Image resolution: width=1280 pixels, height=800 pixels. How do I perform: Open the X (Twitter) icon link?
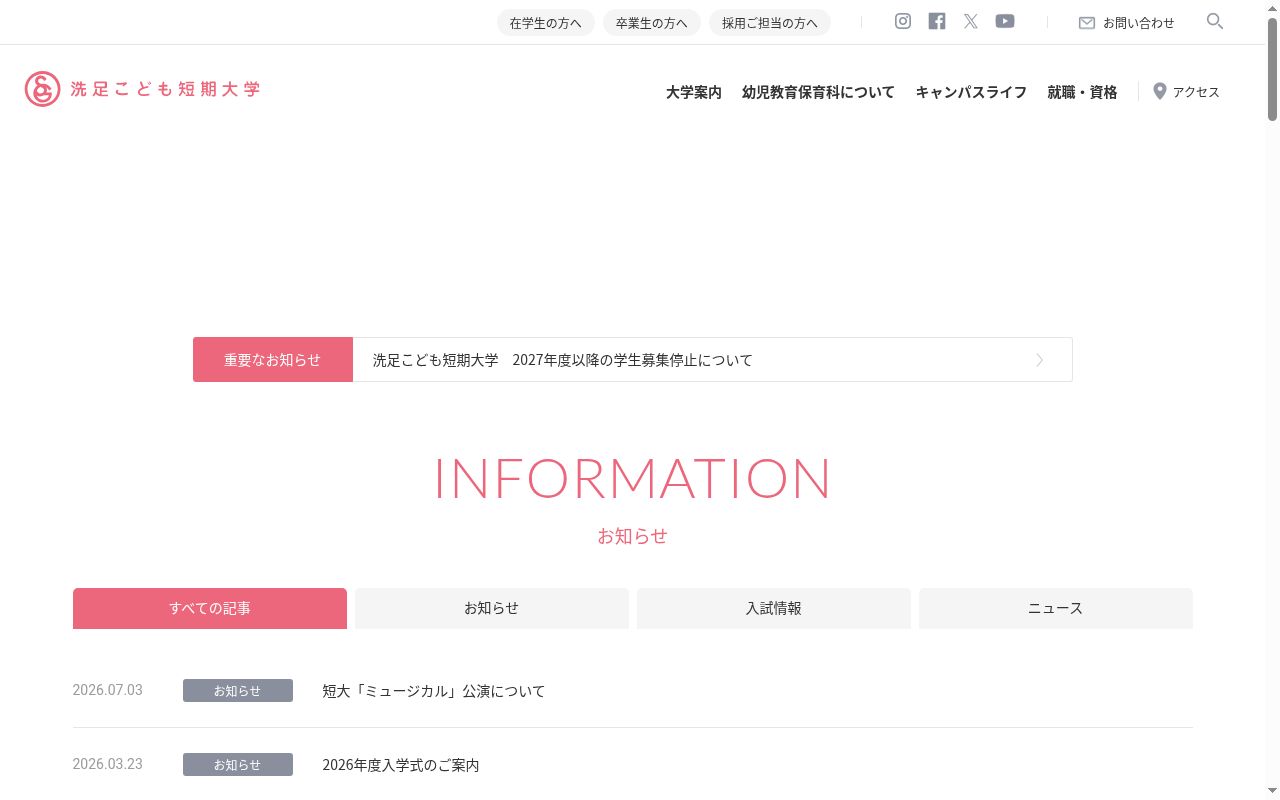pyautogui.click(x=971, y=21)
